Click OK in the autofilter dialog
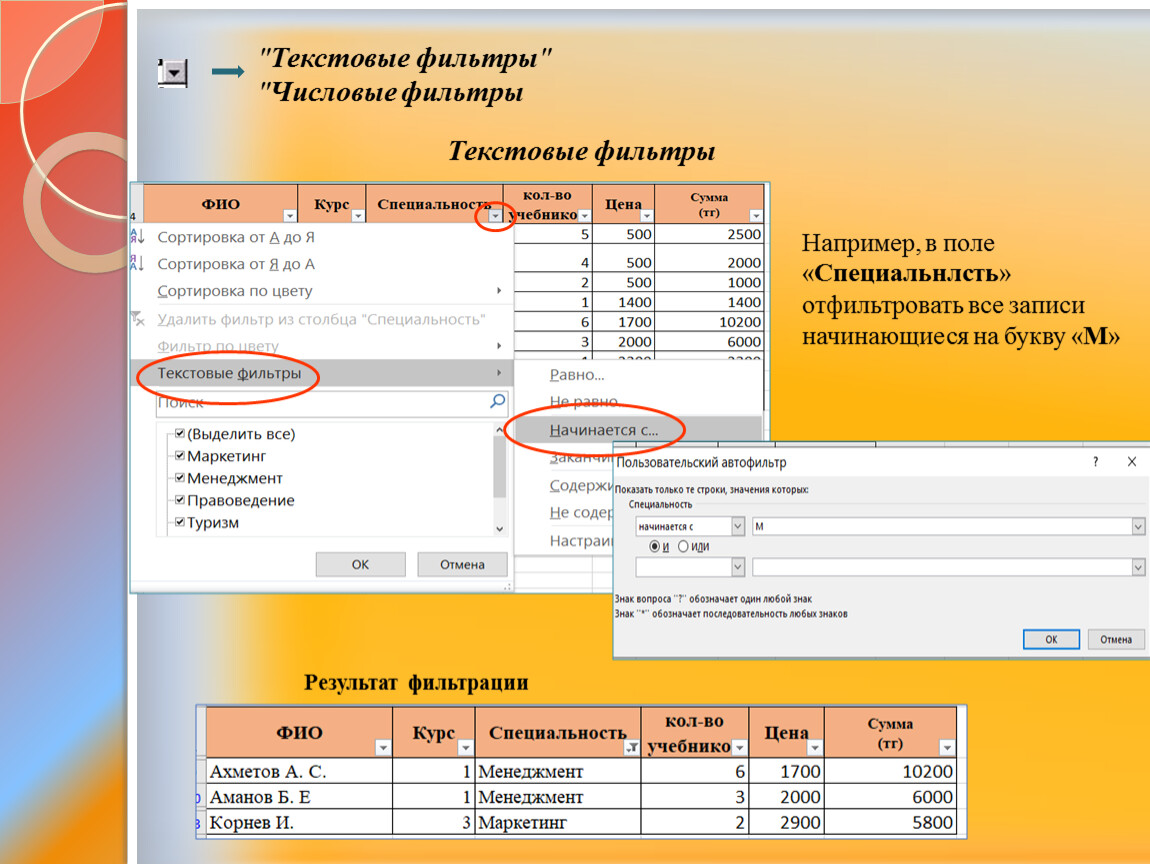 pos(1051,640)
